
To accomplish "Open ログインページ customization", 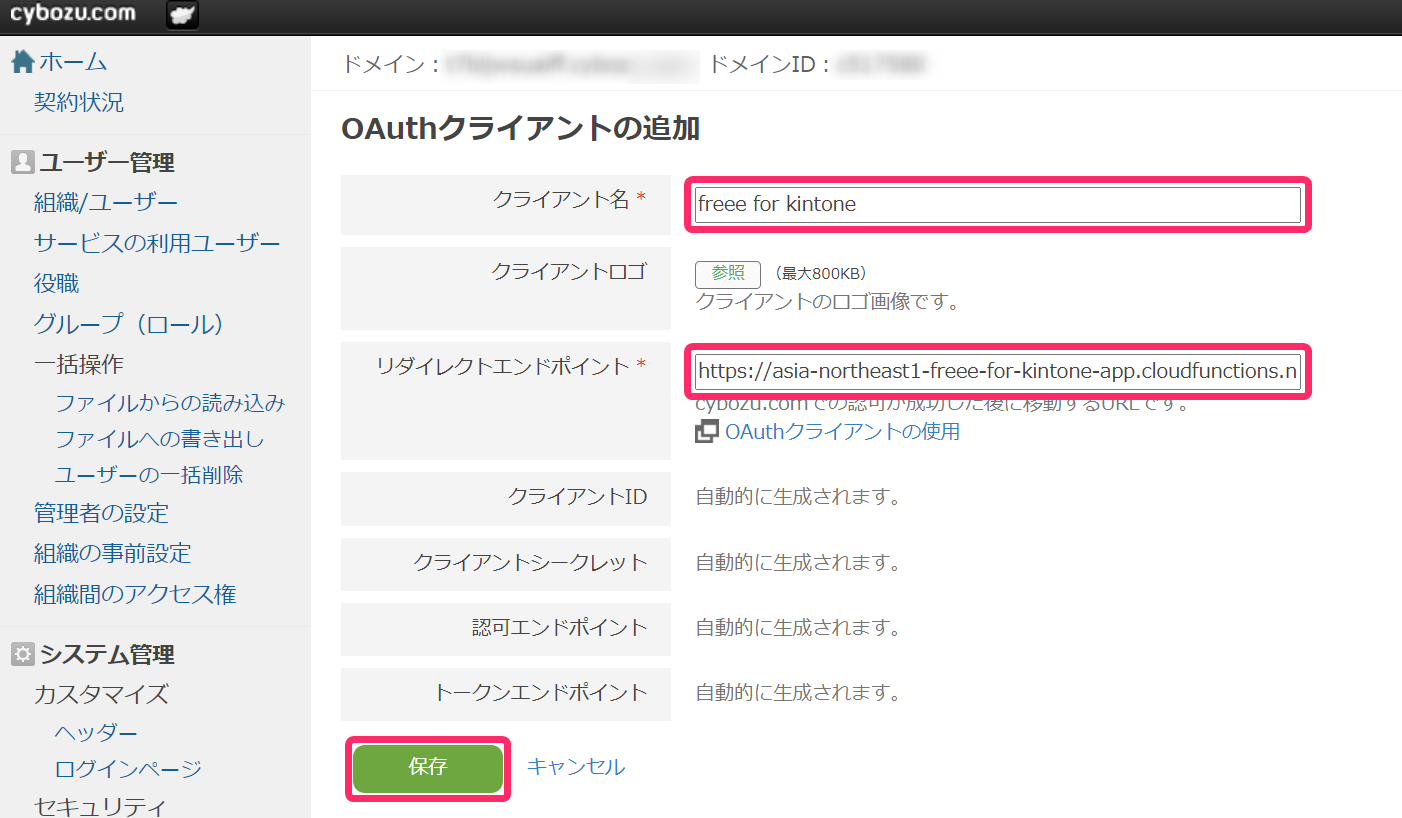I will click(x=128, y=769).
